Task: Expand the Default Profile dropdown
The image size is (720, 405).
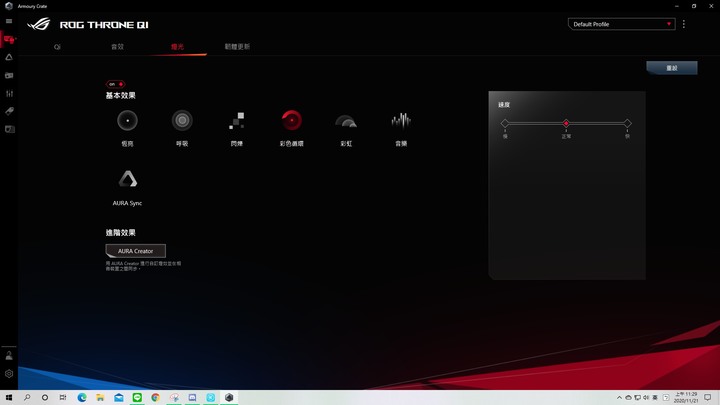Action: (621, 24)
